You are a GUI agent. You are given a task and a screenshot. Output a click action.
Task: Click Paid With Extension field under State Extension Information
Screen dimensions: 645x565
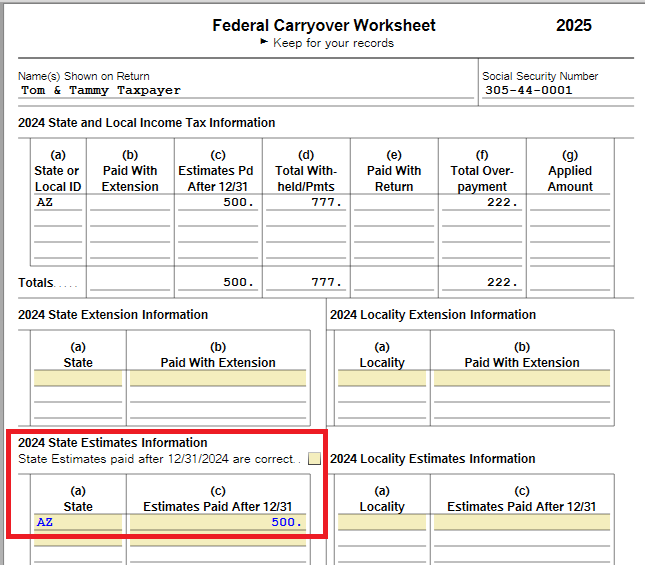(218, 379)
